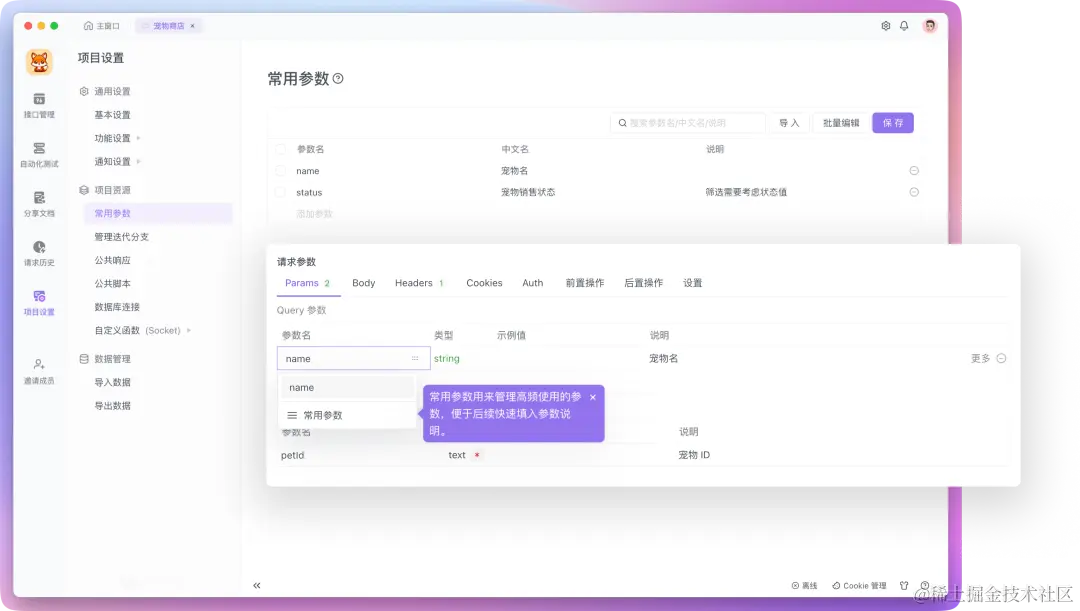Open the 接口管理 panel in the sidebar
Image resolution: width=1080 pixels, height=611 pixels.
coord(40,107)
